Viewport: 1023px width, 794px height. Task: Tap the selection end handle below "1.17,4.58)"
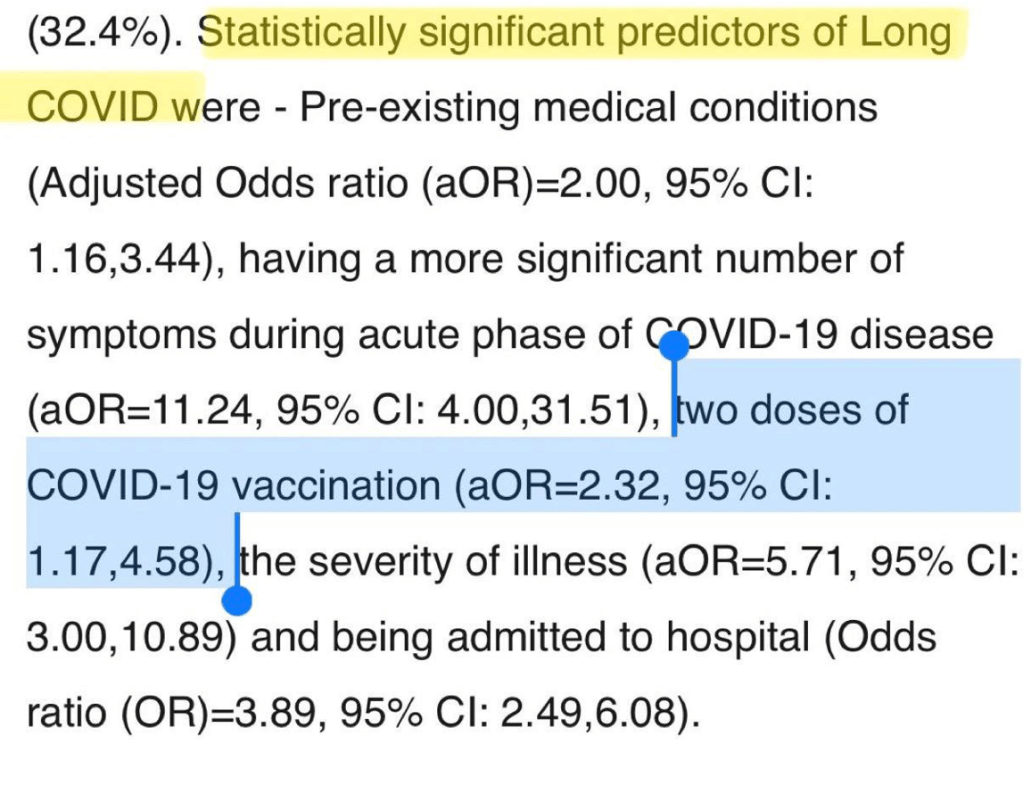237,600
